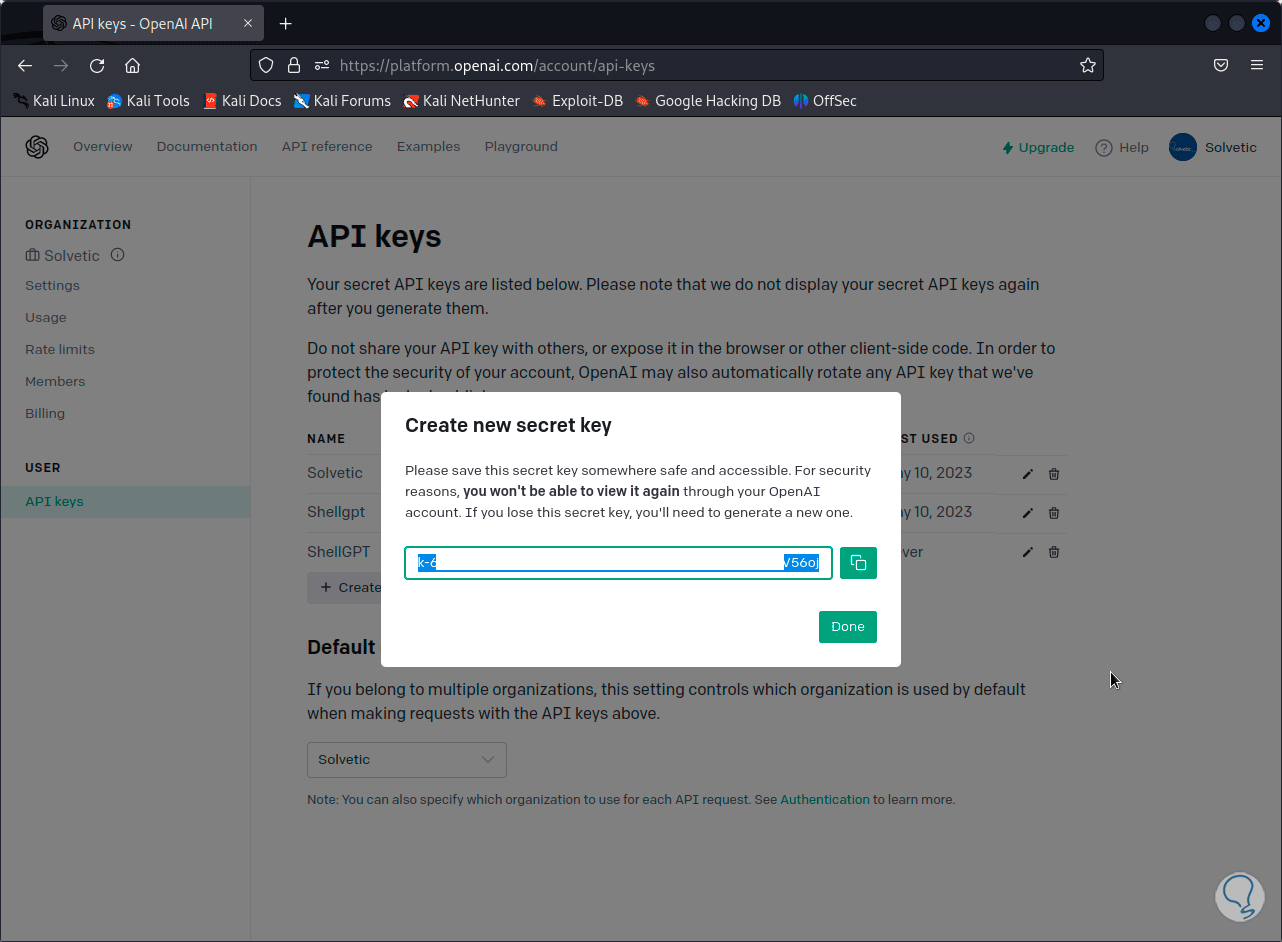Go to the browser home page
This screenshot has width=1282, height=942.
pyautogui.click(x=132, y=66)
